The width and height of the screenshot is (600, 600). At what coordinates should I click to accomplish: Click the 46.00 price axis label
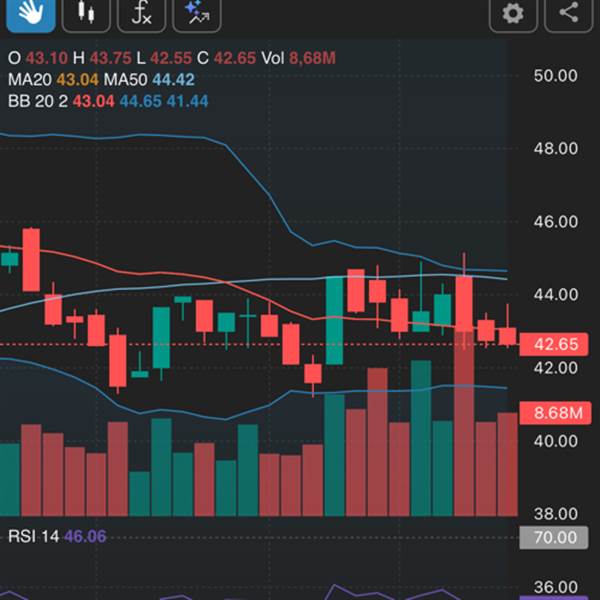coord(555,222)
